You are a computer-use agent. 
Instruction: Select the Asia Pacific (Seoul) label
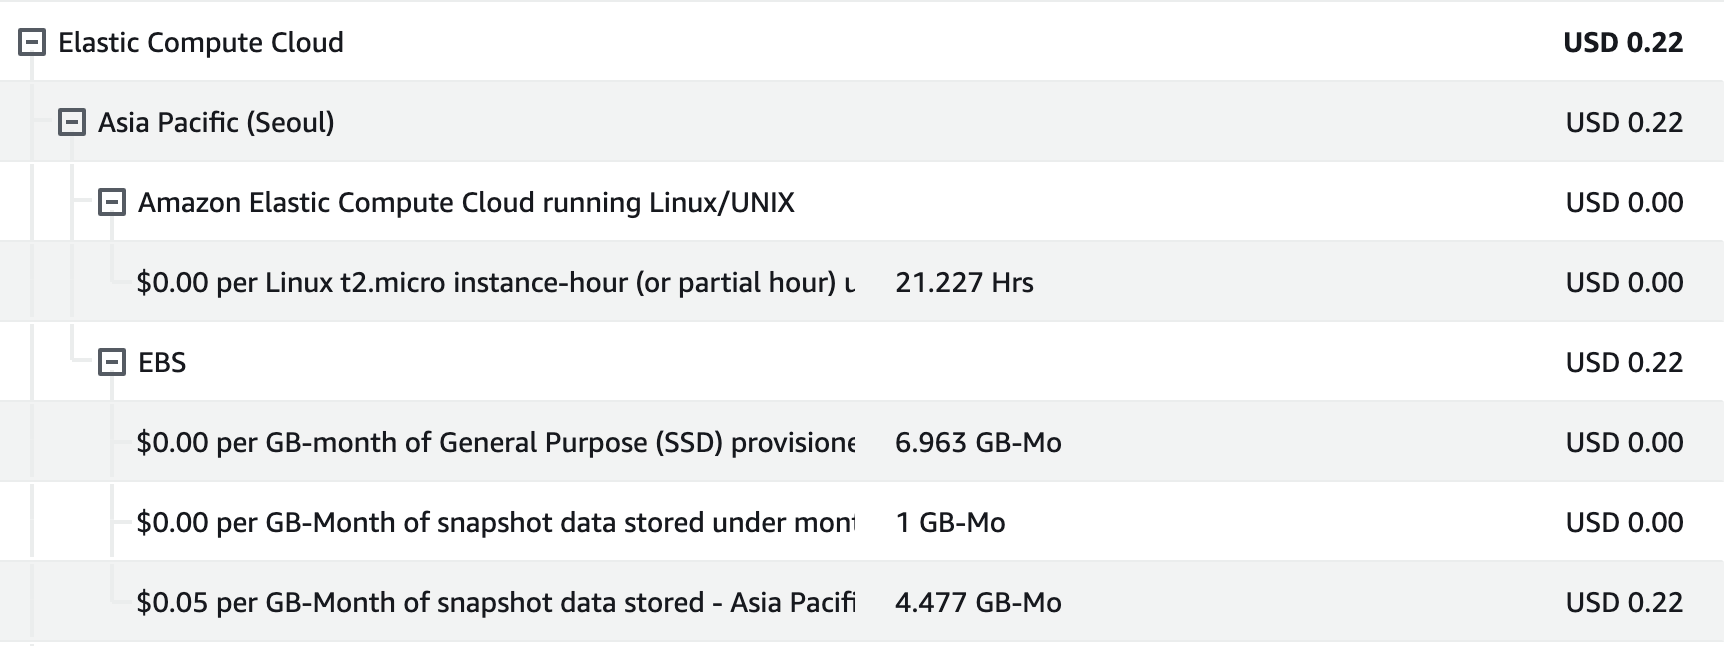(216, 122)
